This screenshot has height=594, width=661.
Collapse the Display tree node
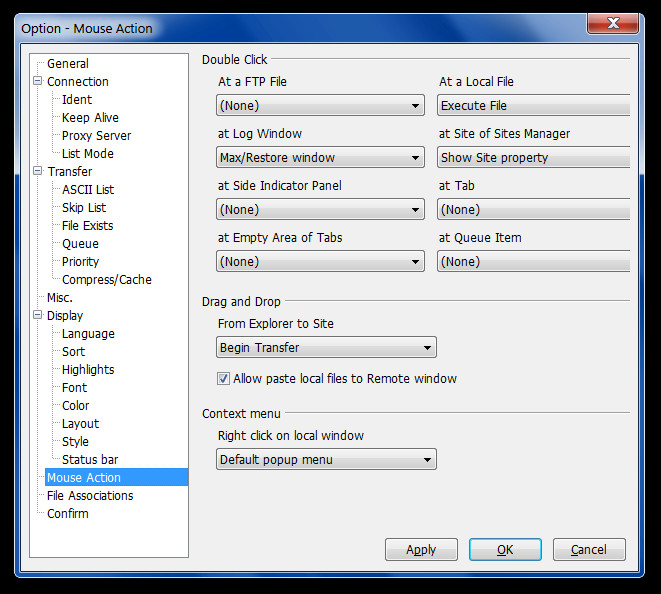[38, 316]
